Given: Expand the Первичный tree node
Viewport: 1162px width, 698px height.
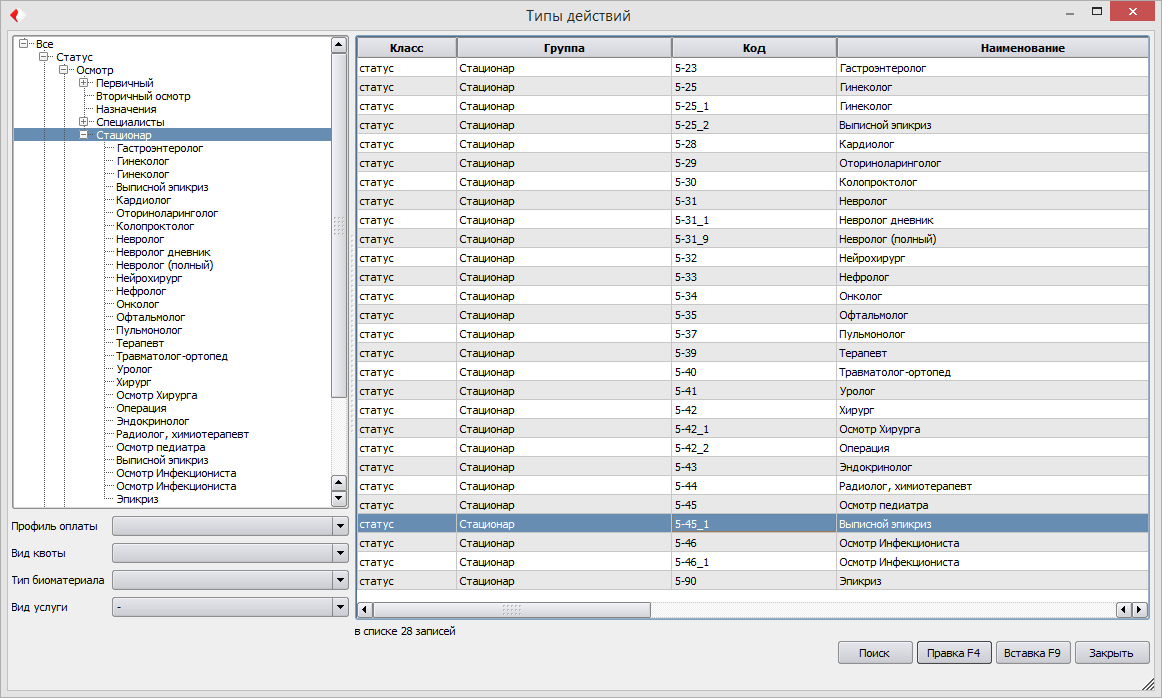Looking at the screenshot, I should pos(84,83).
